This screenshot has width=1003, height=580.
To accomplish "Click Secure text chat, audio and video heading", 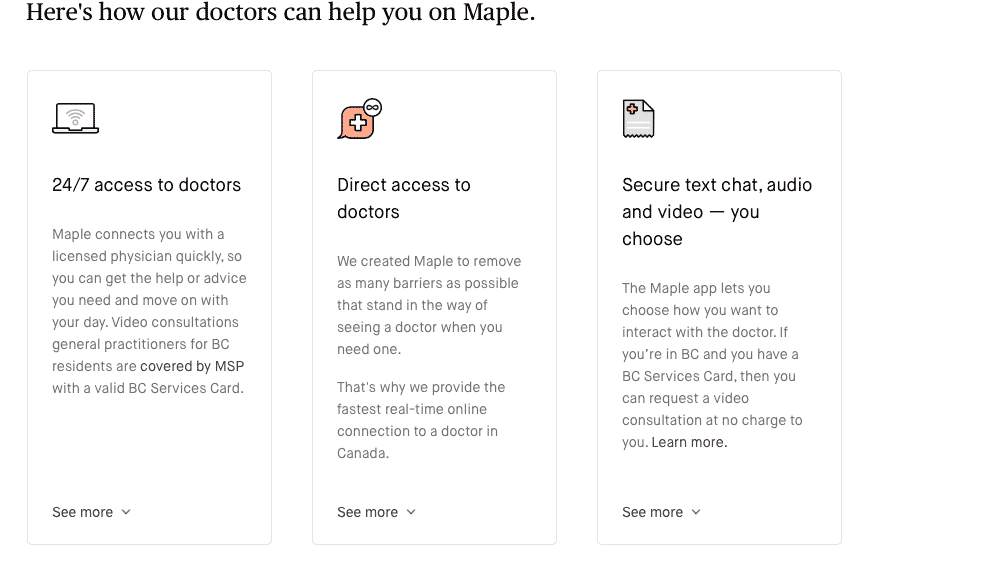I will [717, 212].
